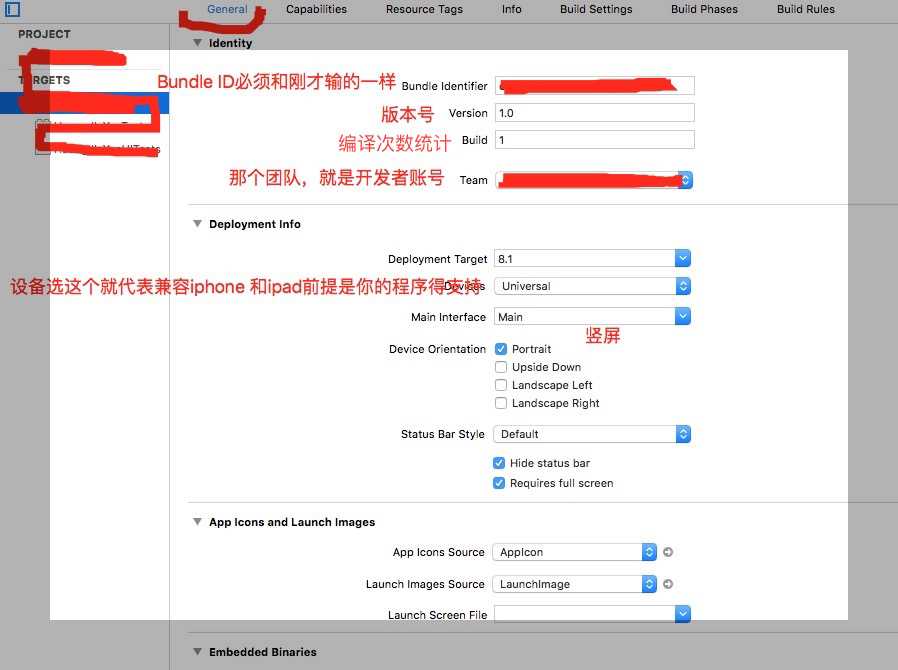Open the Devices Universal dropdown
The image size is (898, 670).
point(592,286)
